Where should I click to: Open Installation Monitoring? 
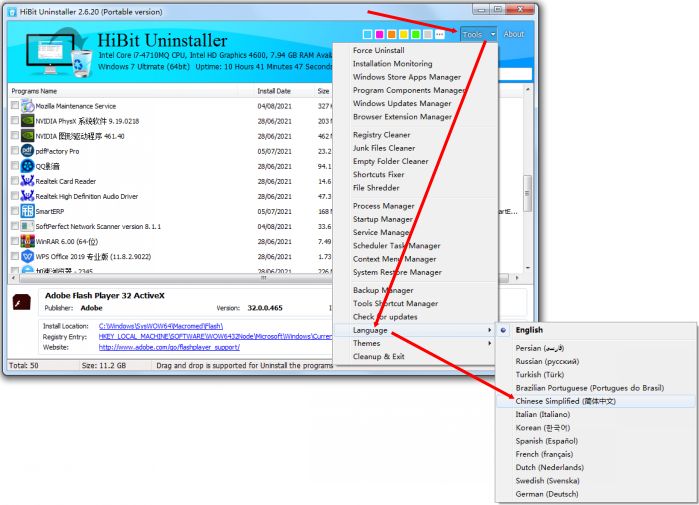click(x=392, y=64)
